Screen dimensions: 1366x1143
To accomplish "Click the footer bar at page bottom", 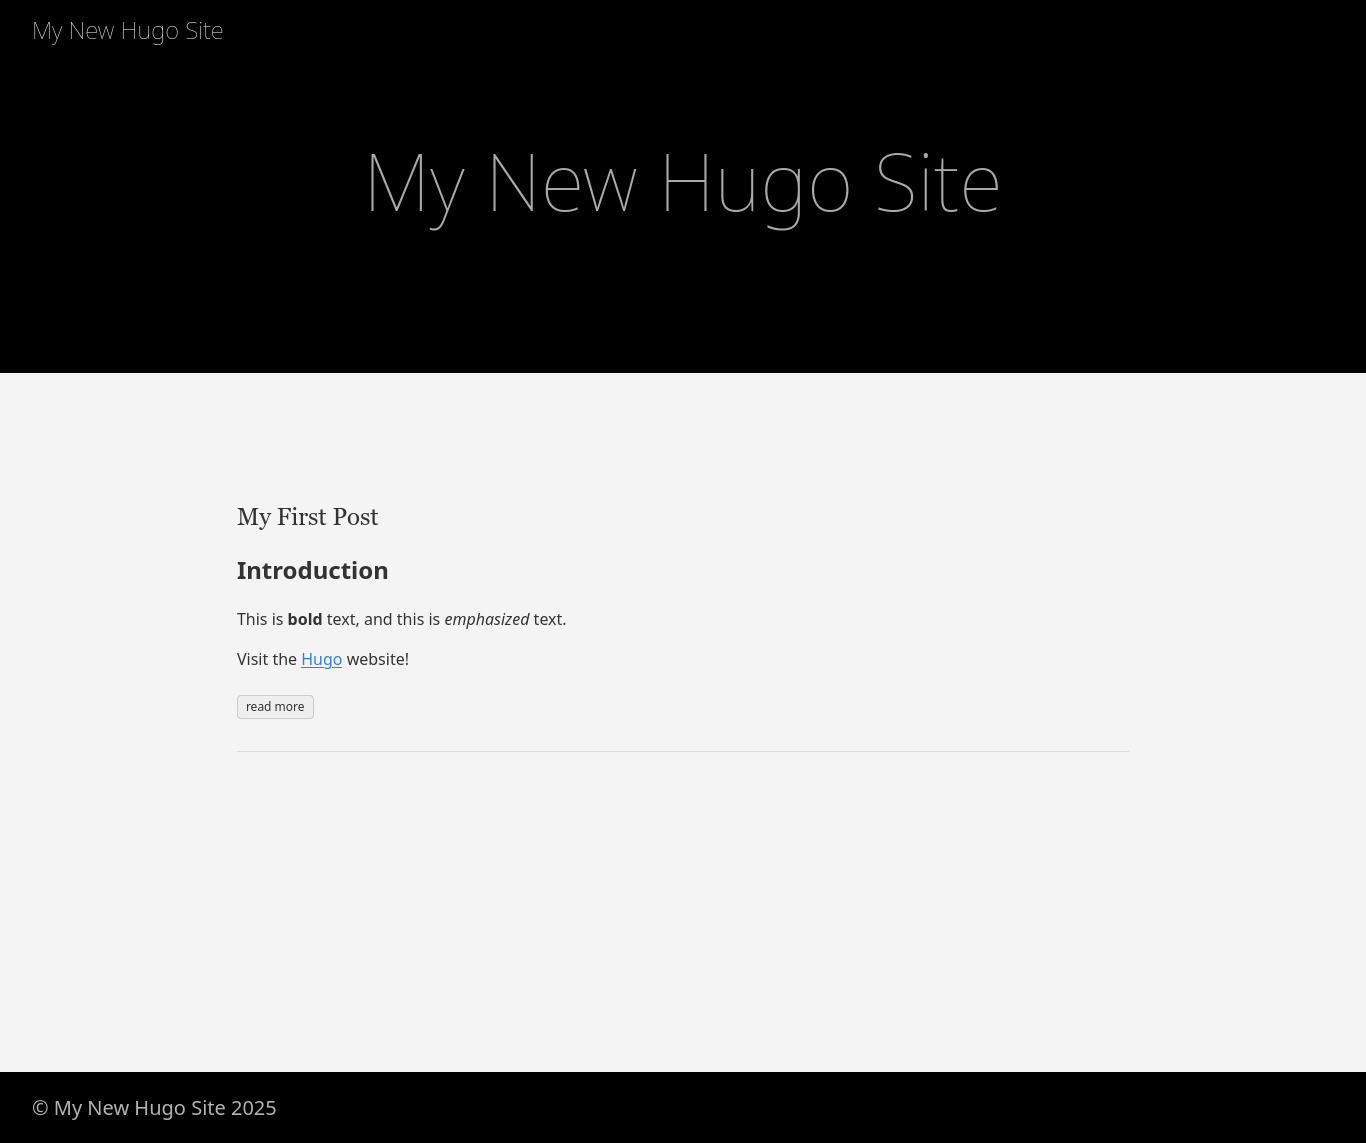I will click(x=683, y=1107).
